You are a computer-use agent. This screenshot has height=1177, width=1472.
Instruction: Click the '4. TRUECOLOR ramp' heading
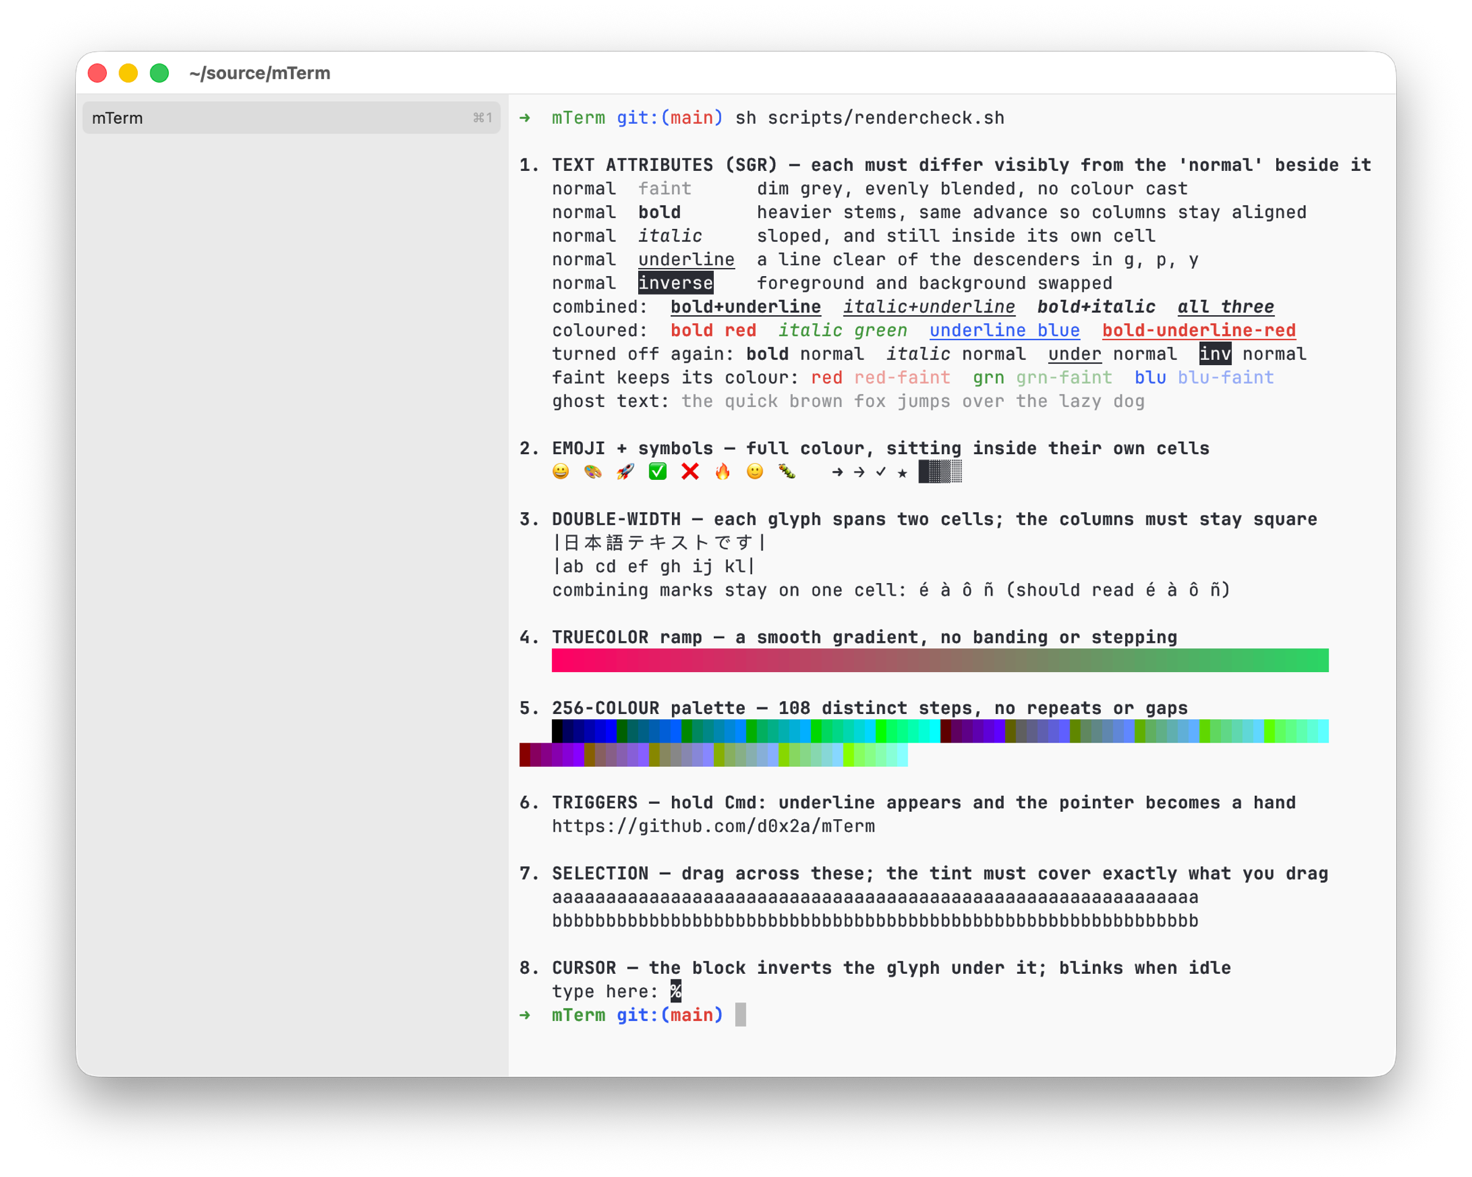pos(611,637)
